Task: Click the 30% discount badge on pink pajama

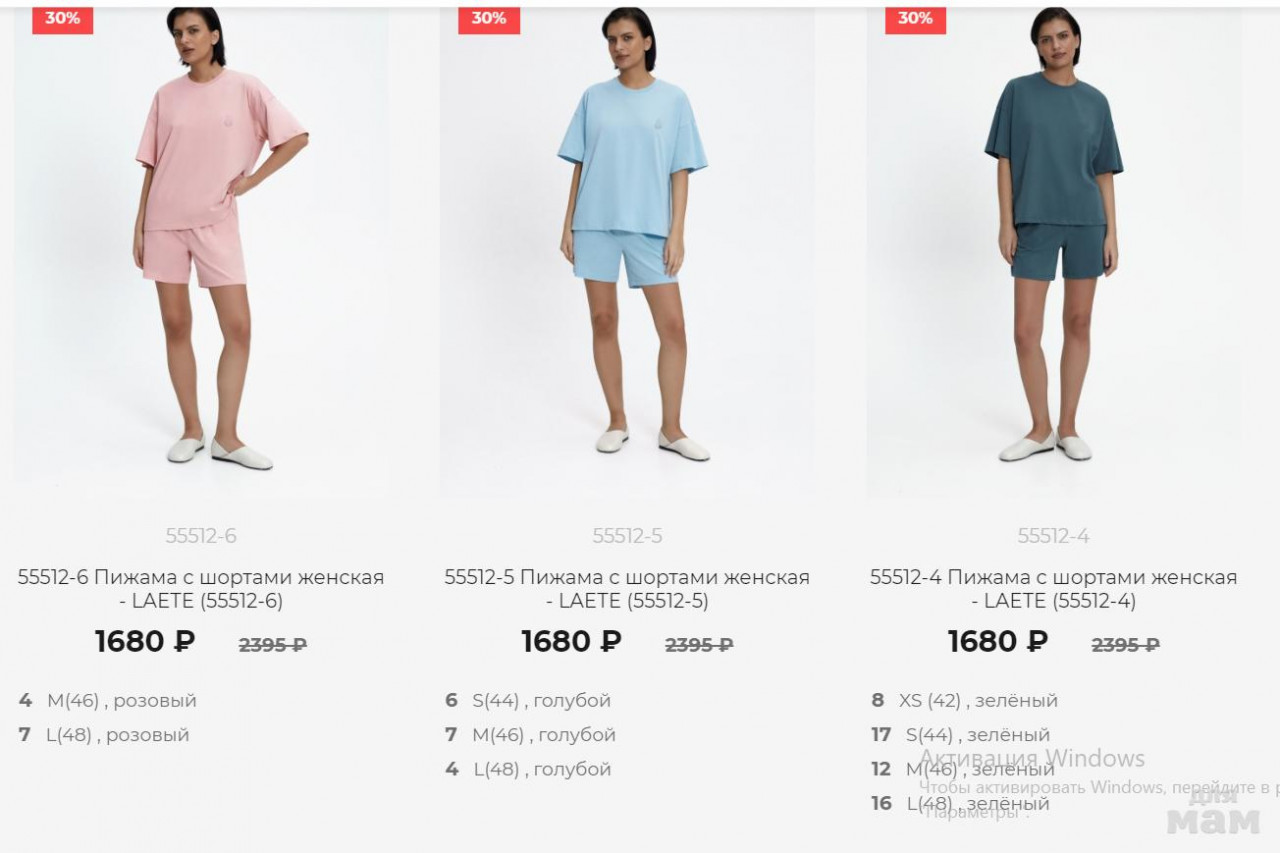Action: [62, 19]
